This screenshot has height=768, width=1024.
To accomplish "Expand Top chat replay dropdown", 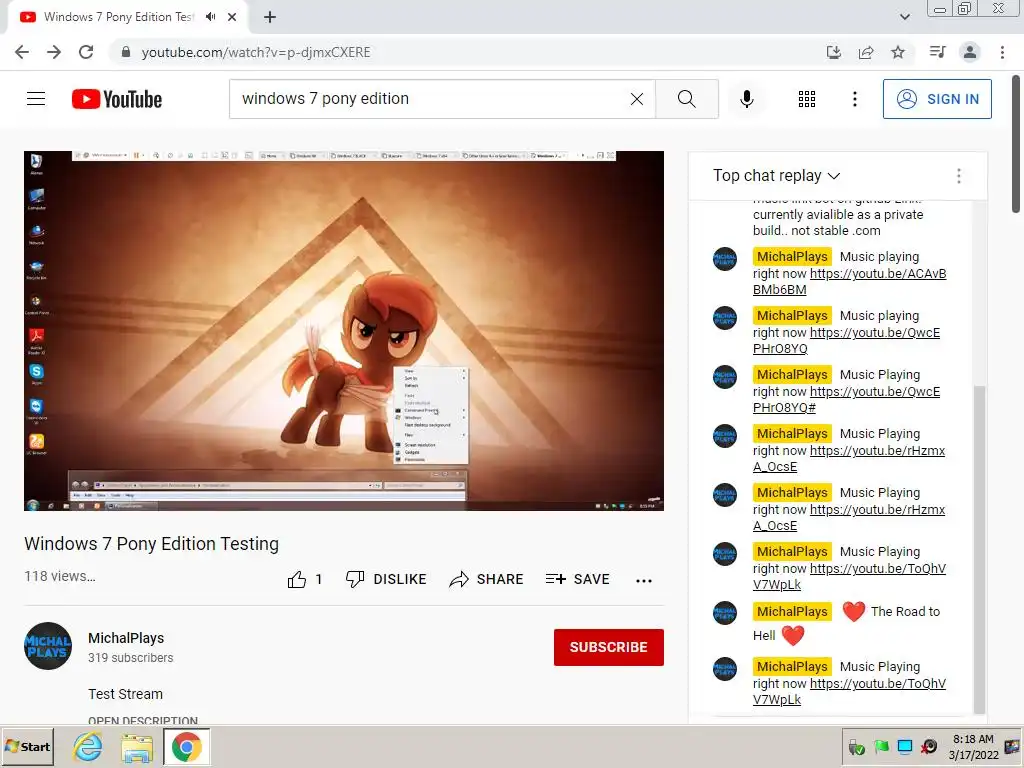I will (x=776, y=176).
